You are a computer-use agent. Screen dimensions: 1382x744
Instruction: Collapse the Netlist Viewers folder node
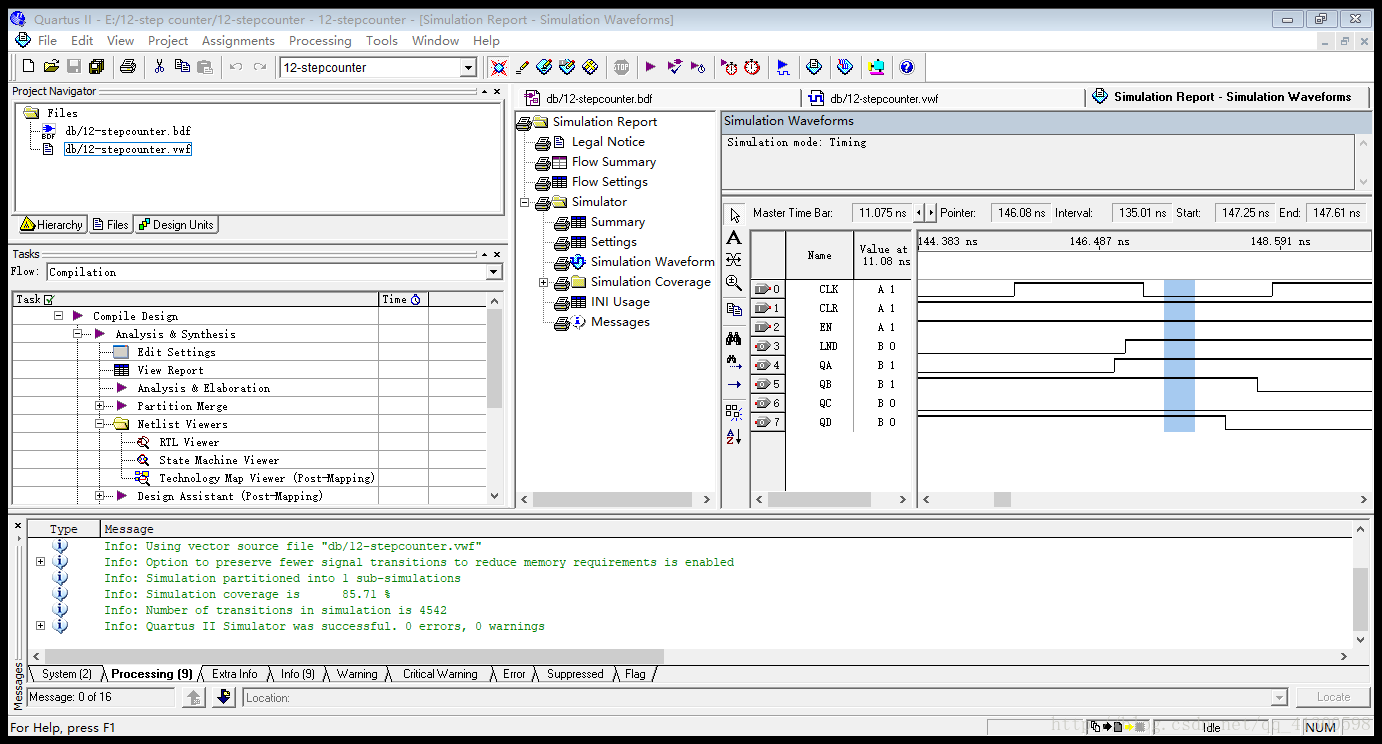point(100,424)
